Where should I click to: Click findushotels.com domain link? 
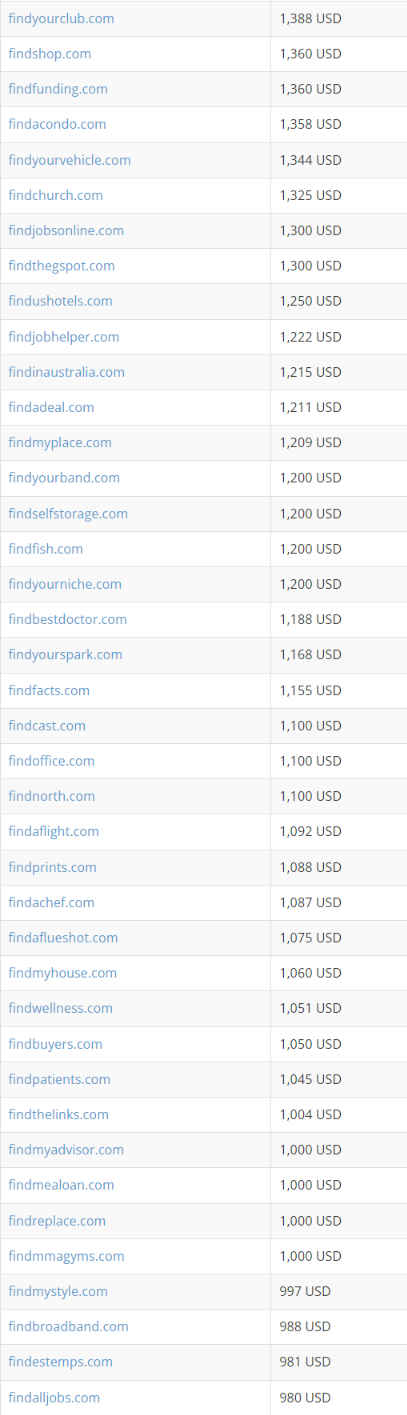click(x=60, y=301)
